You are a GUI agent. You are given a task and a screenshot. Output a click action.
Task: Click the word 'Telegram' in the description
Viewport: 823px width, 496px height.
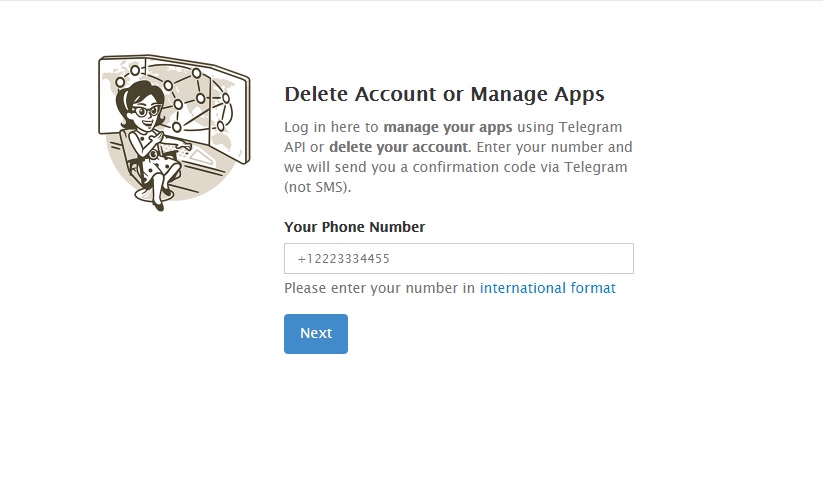click(x=590, y=127)
